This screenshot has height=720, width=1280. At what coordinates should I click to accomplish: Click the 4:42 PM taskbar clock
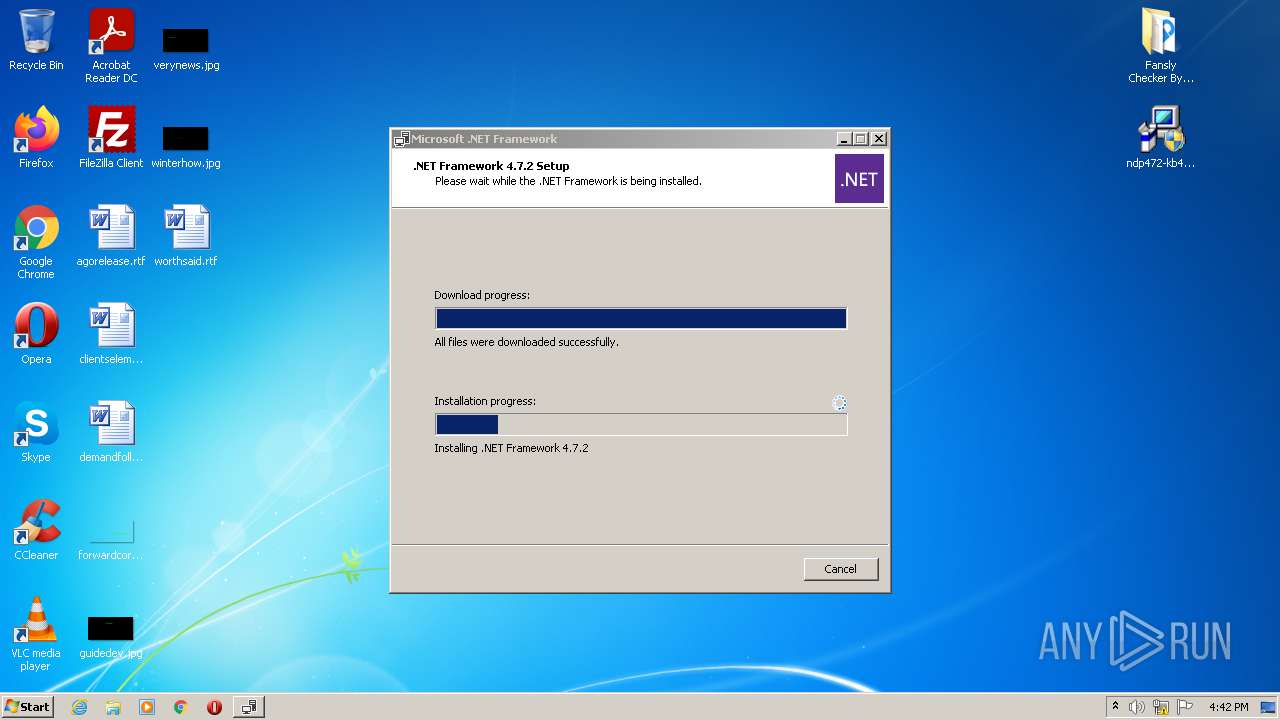coord(1229,707)
